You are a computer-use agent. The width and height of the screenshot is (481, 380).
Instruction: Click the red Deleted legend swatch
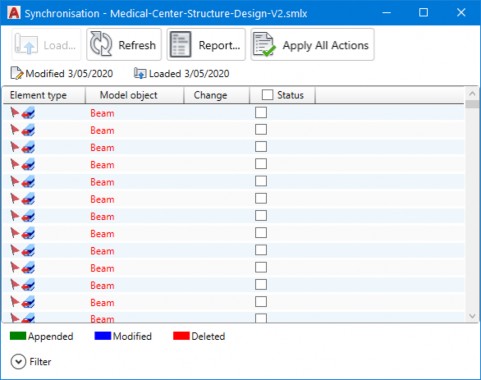pyautogui.click(x=181, y=336)
